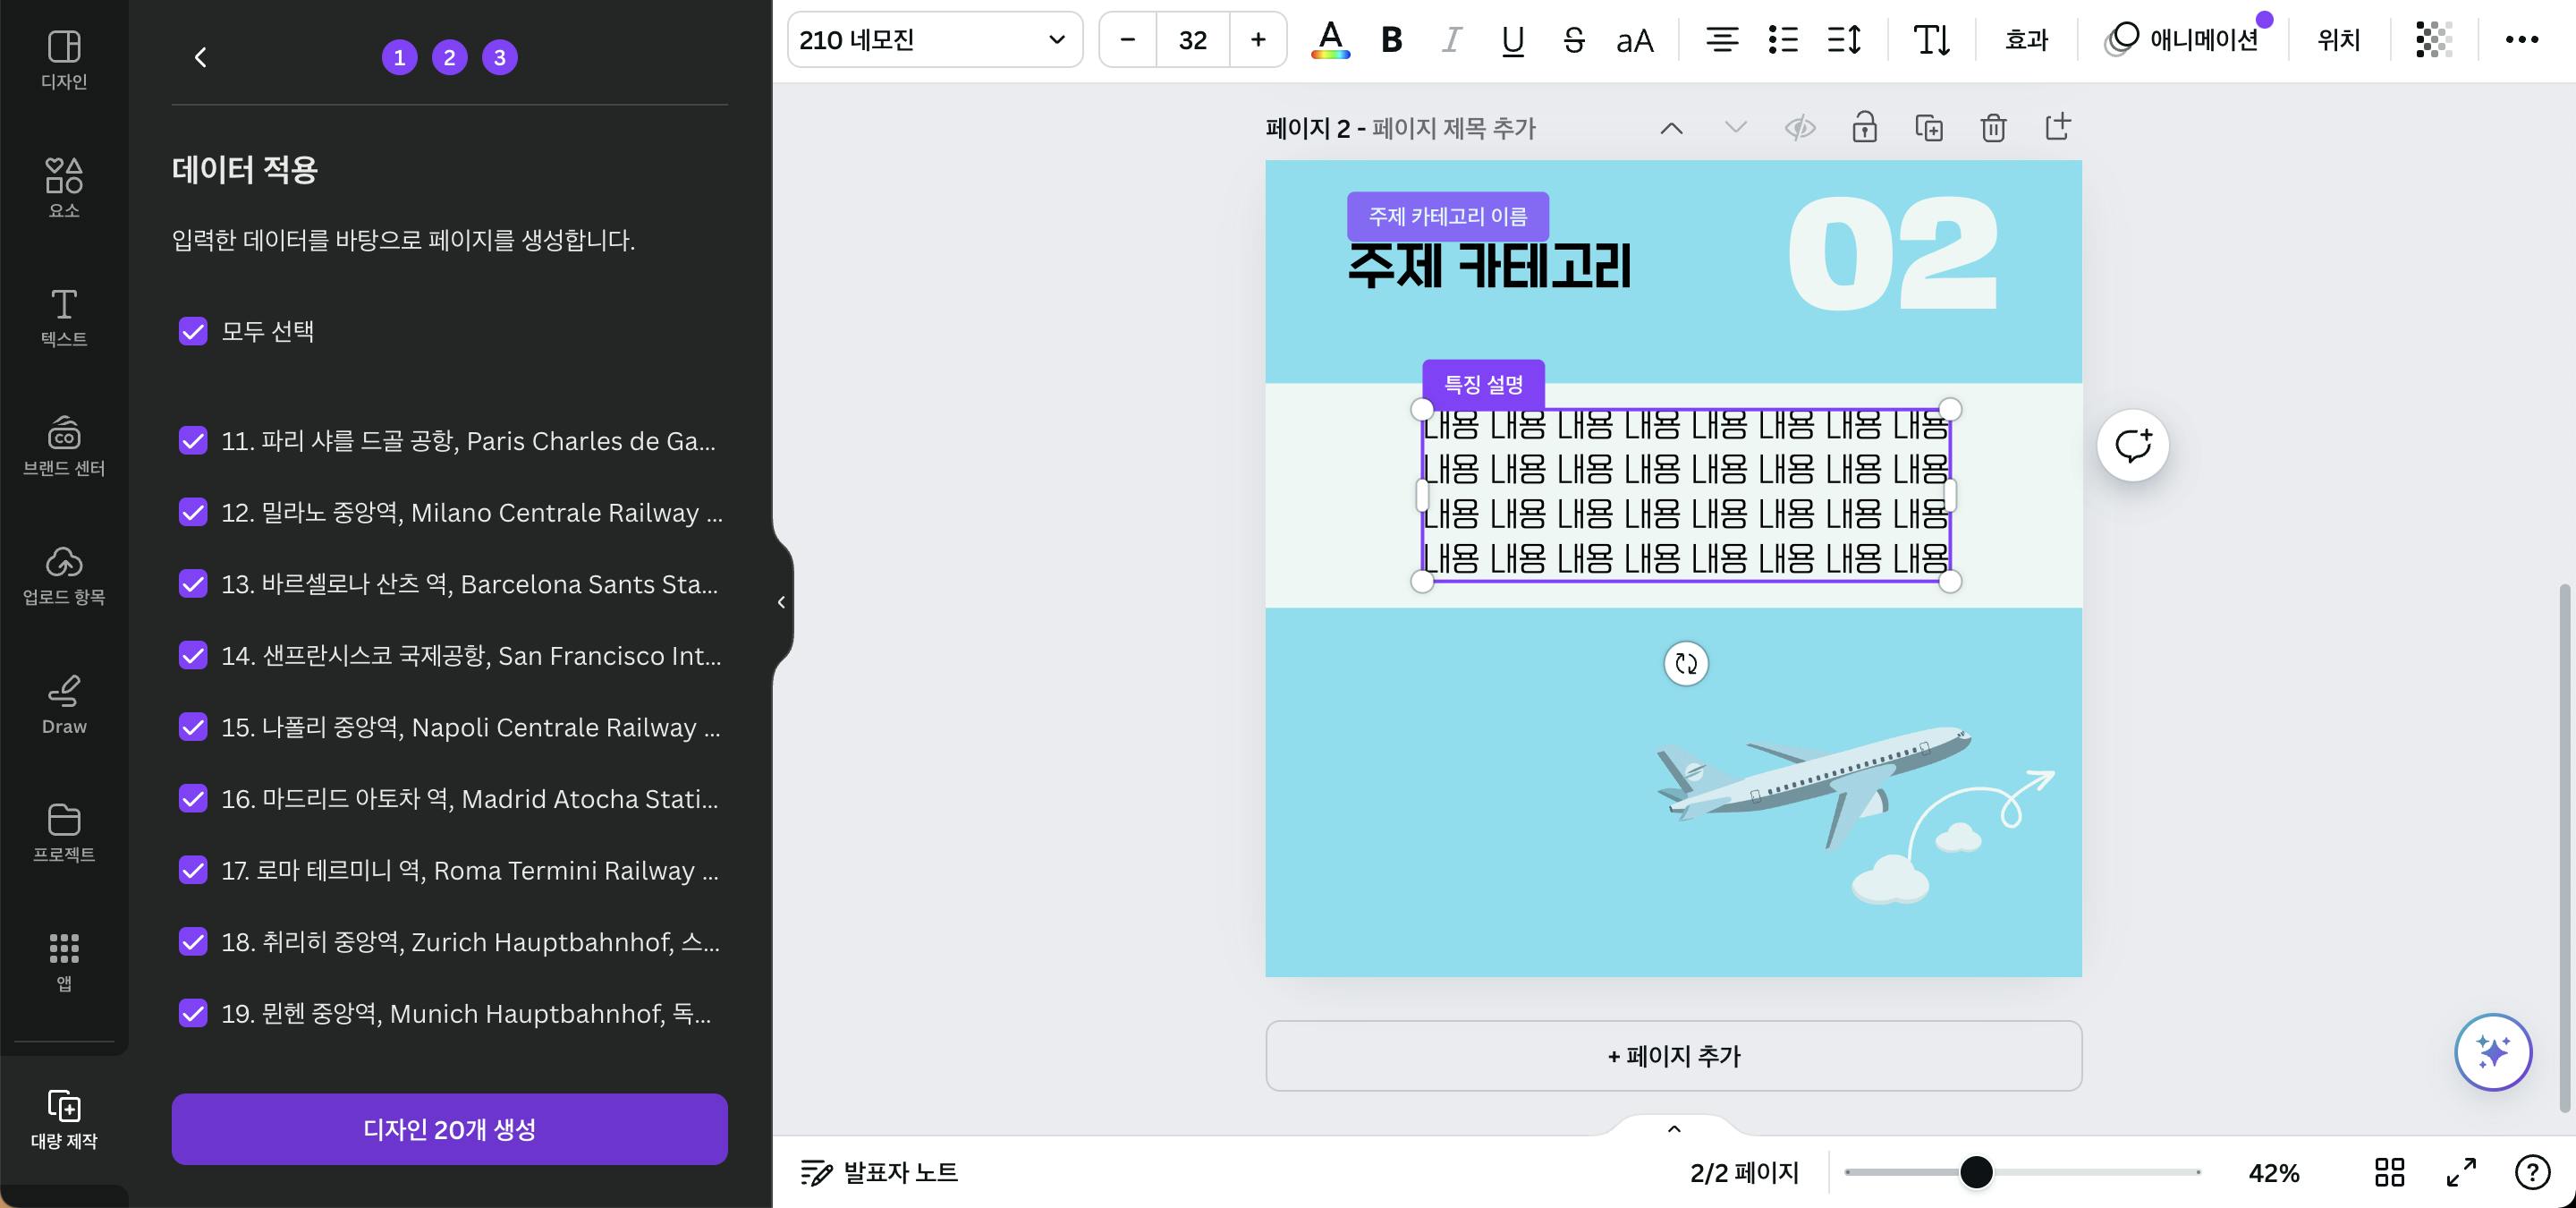
Task: Open text color picker icon
Action: [1330, 40]
